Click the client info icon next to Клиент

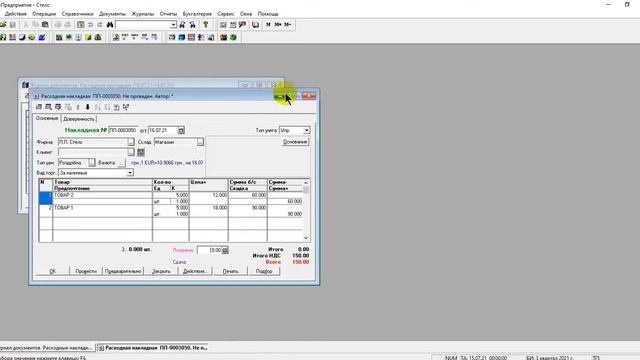[x=141, y=152]
